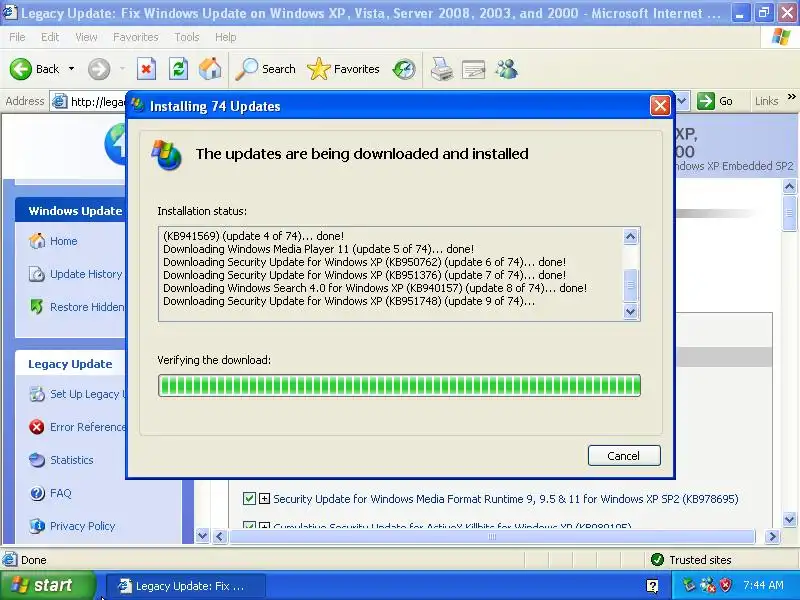Click the Restore Hidden green arrow icon
The image size is (800, 600).
37,307
